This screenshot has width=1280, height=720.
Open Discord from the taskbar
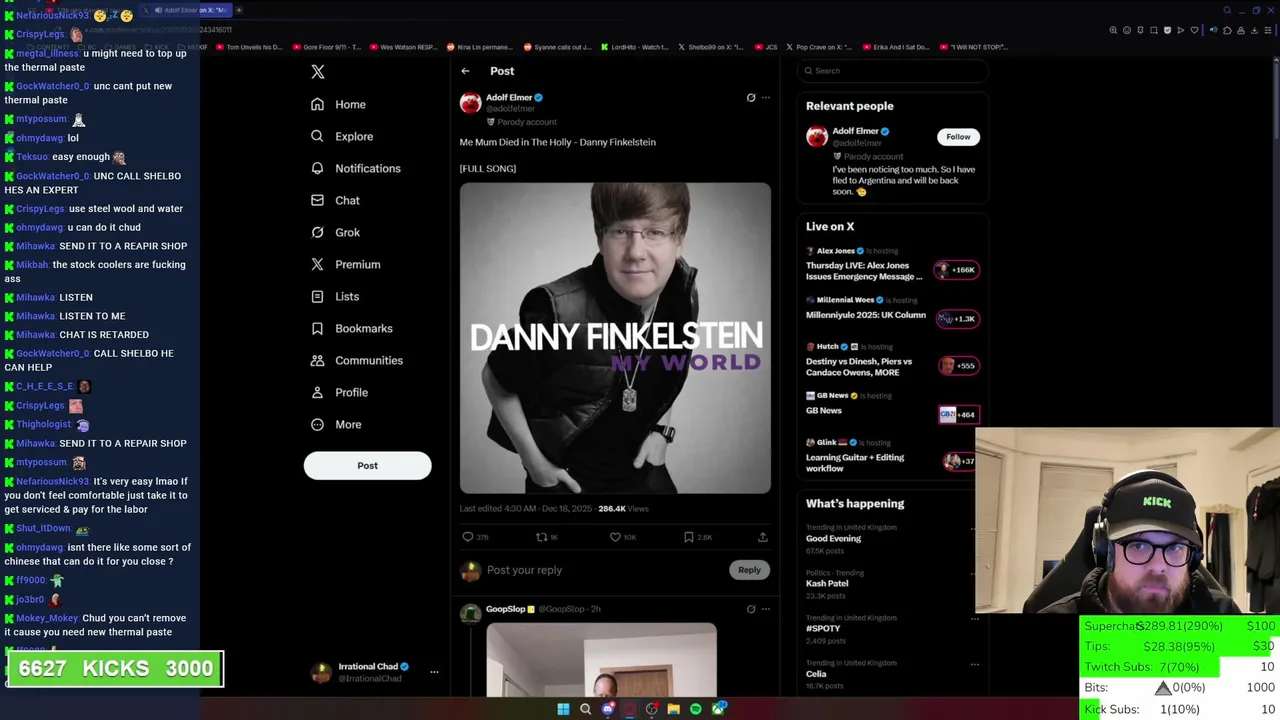pyautogui.click(x=607, y=709)
